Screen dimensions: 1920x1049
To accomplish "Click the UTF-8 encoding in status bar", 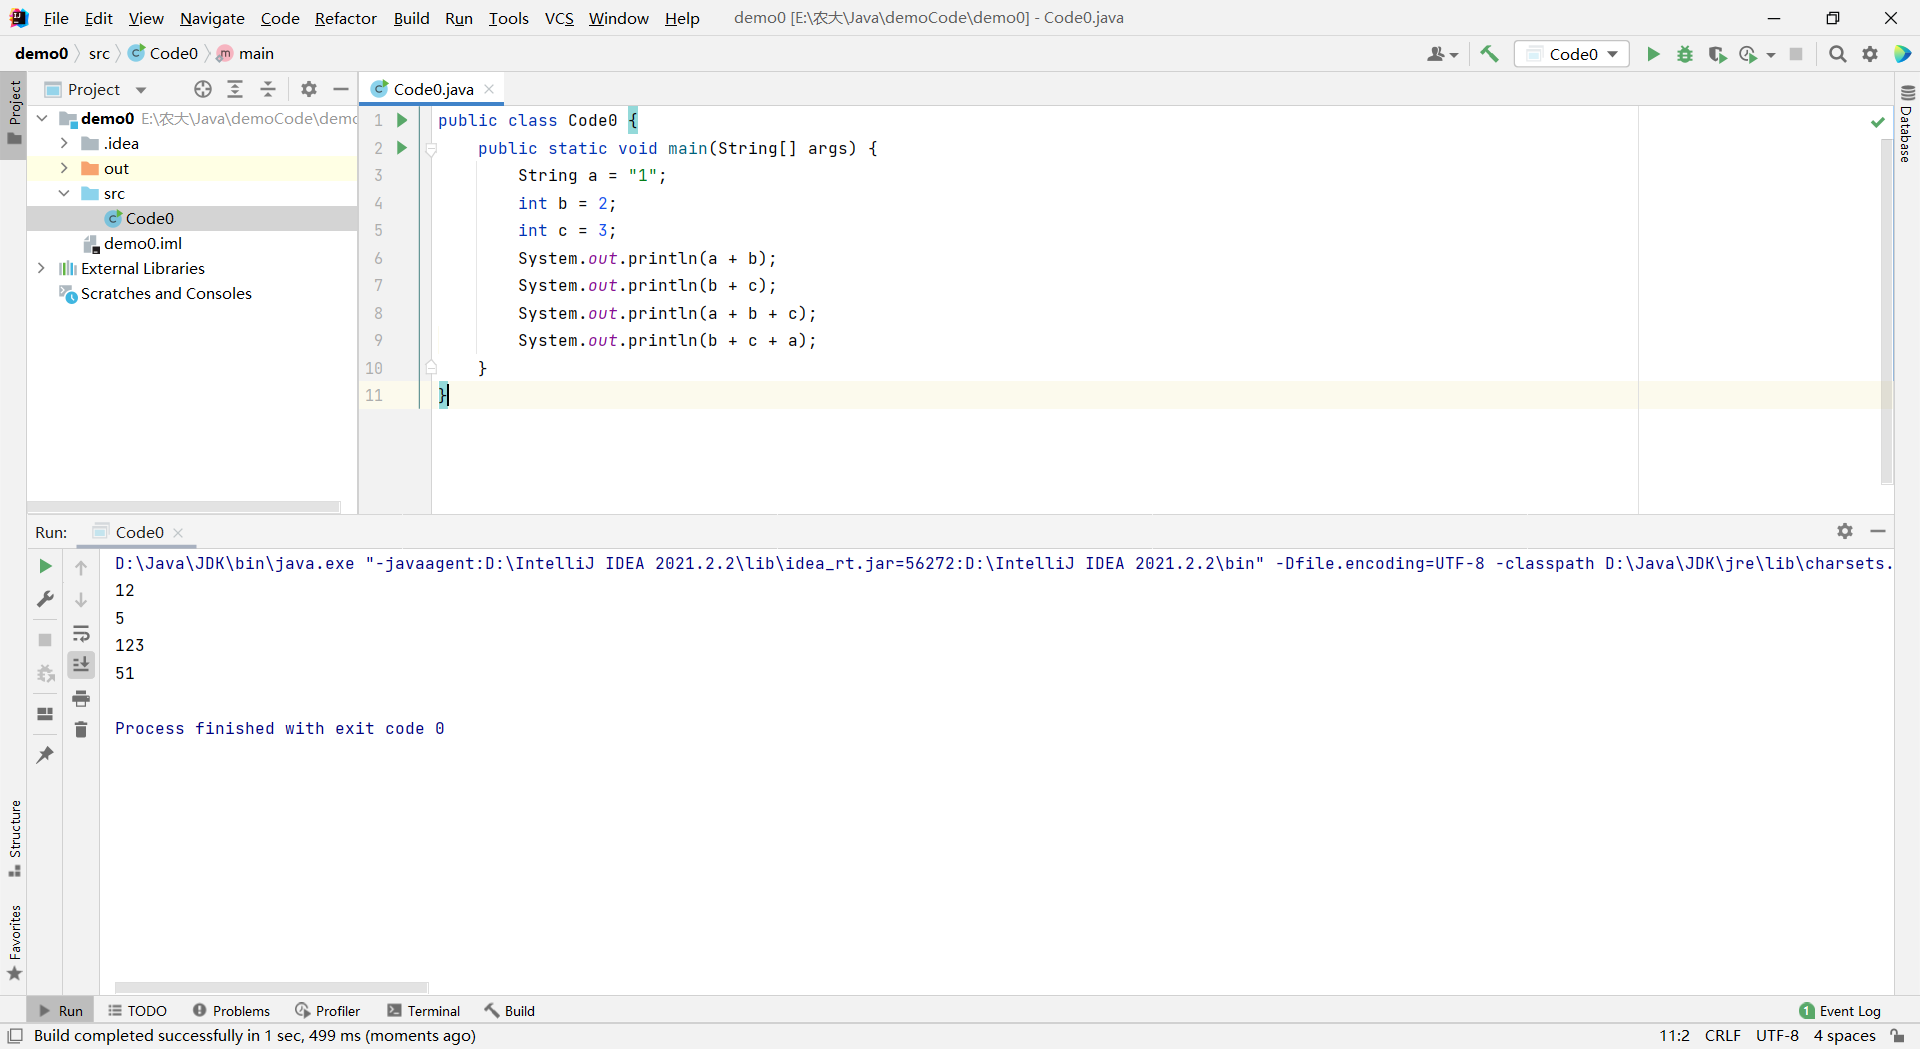I will click(x=1777, y=1036).
